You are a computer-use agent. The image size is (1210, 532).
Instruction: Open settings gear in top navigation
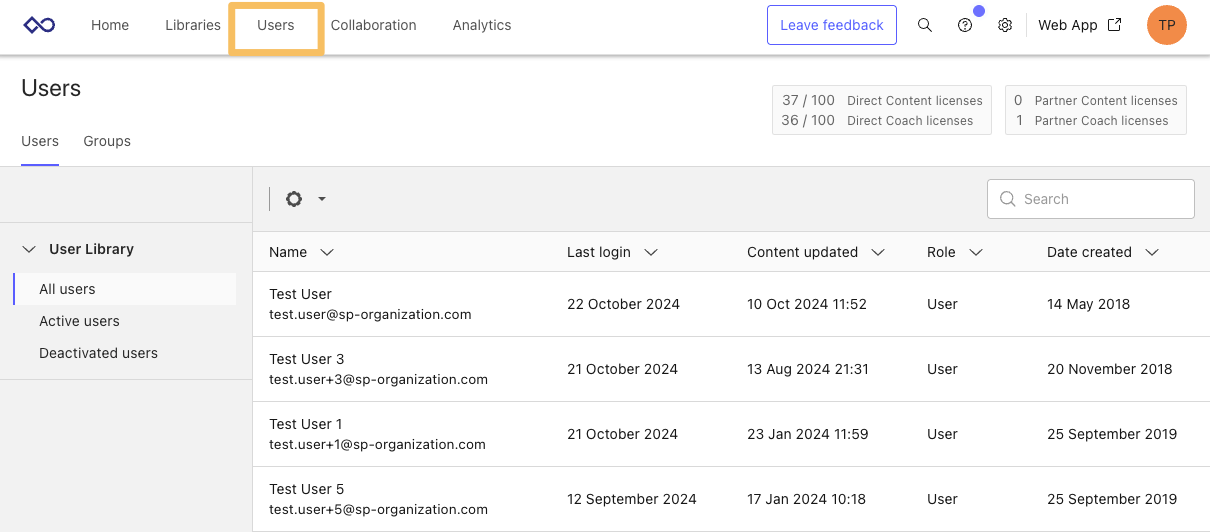click(1005, 25)
